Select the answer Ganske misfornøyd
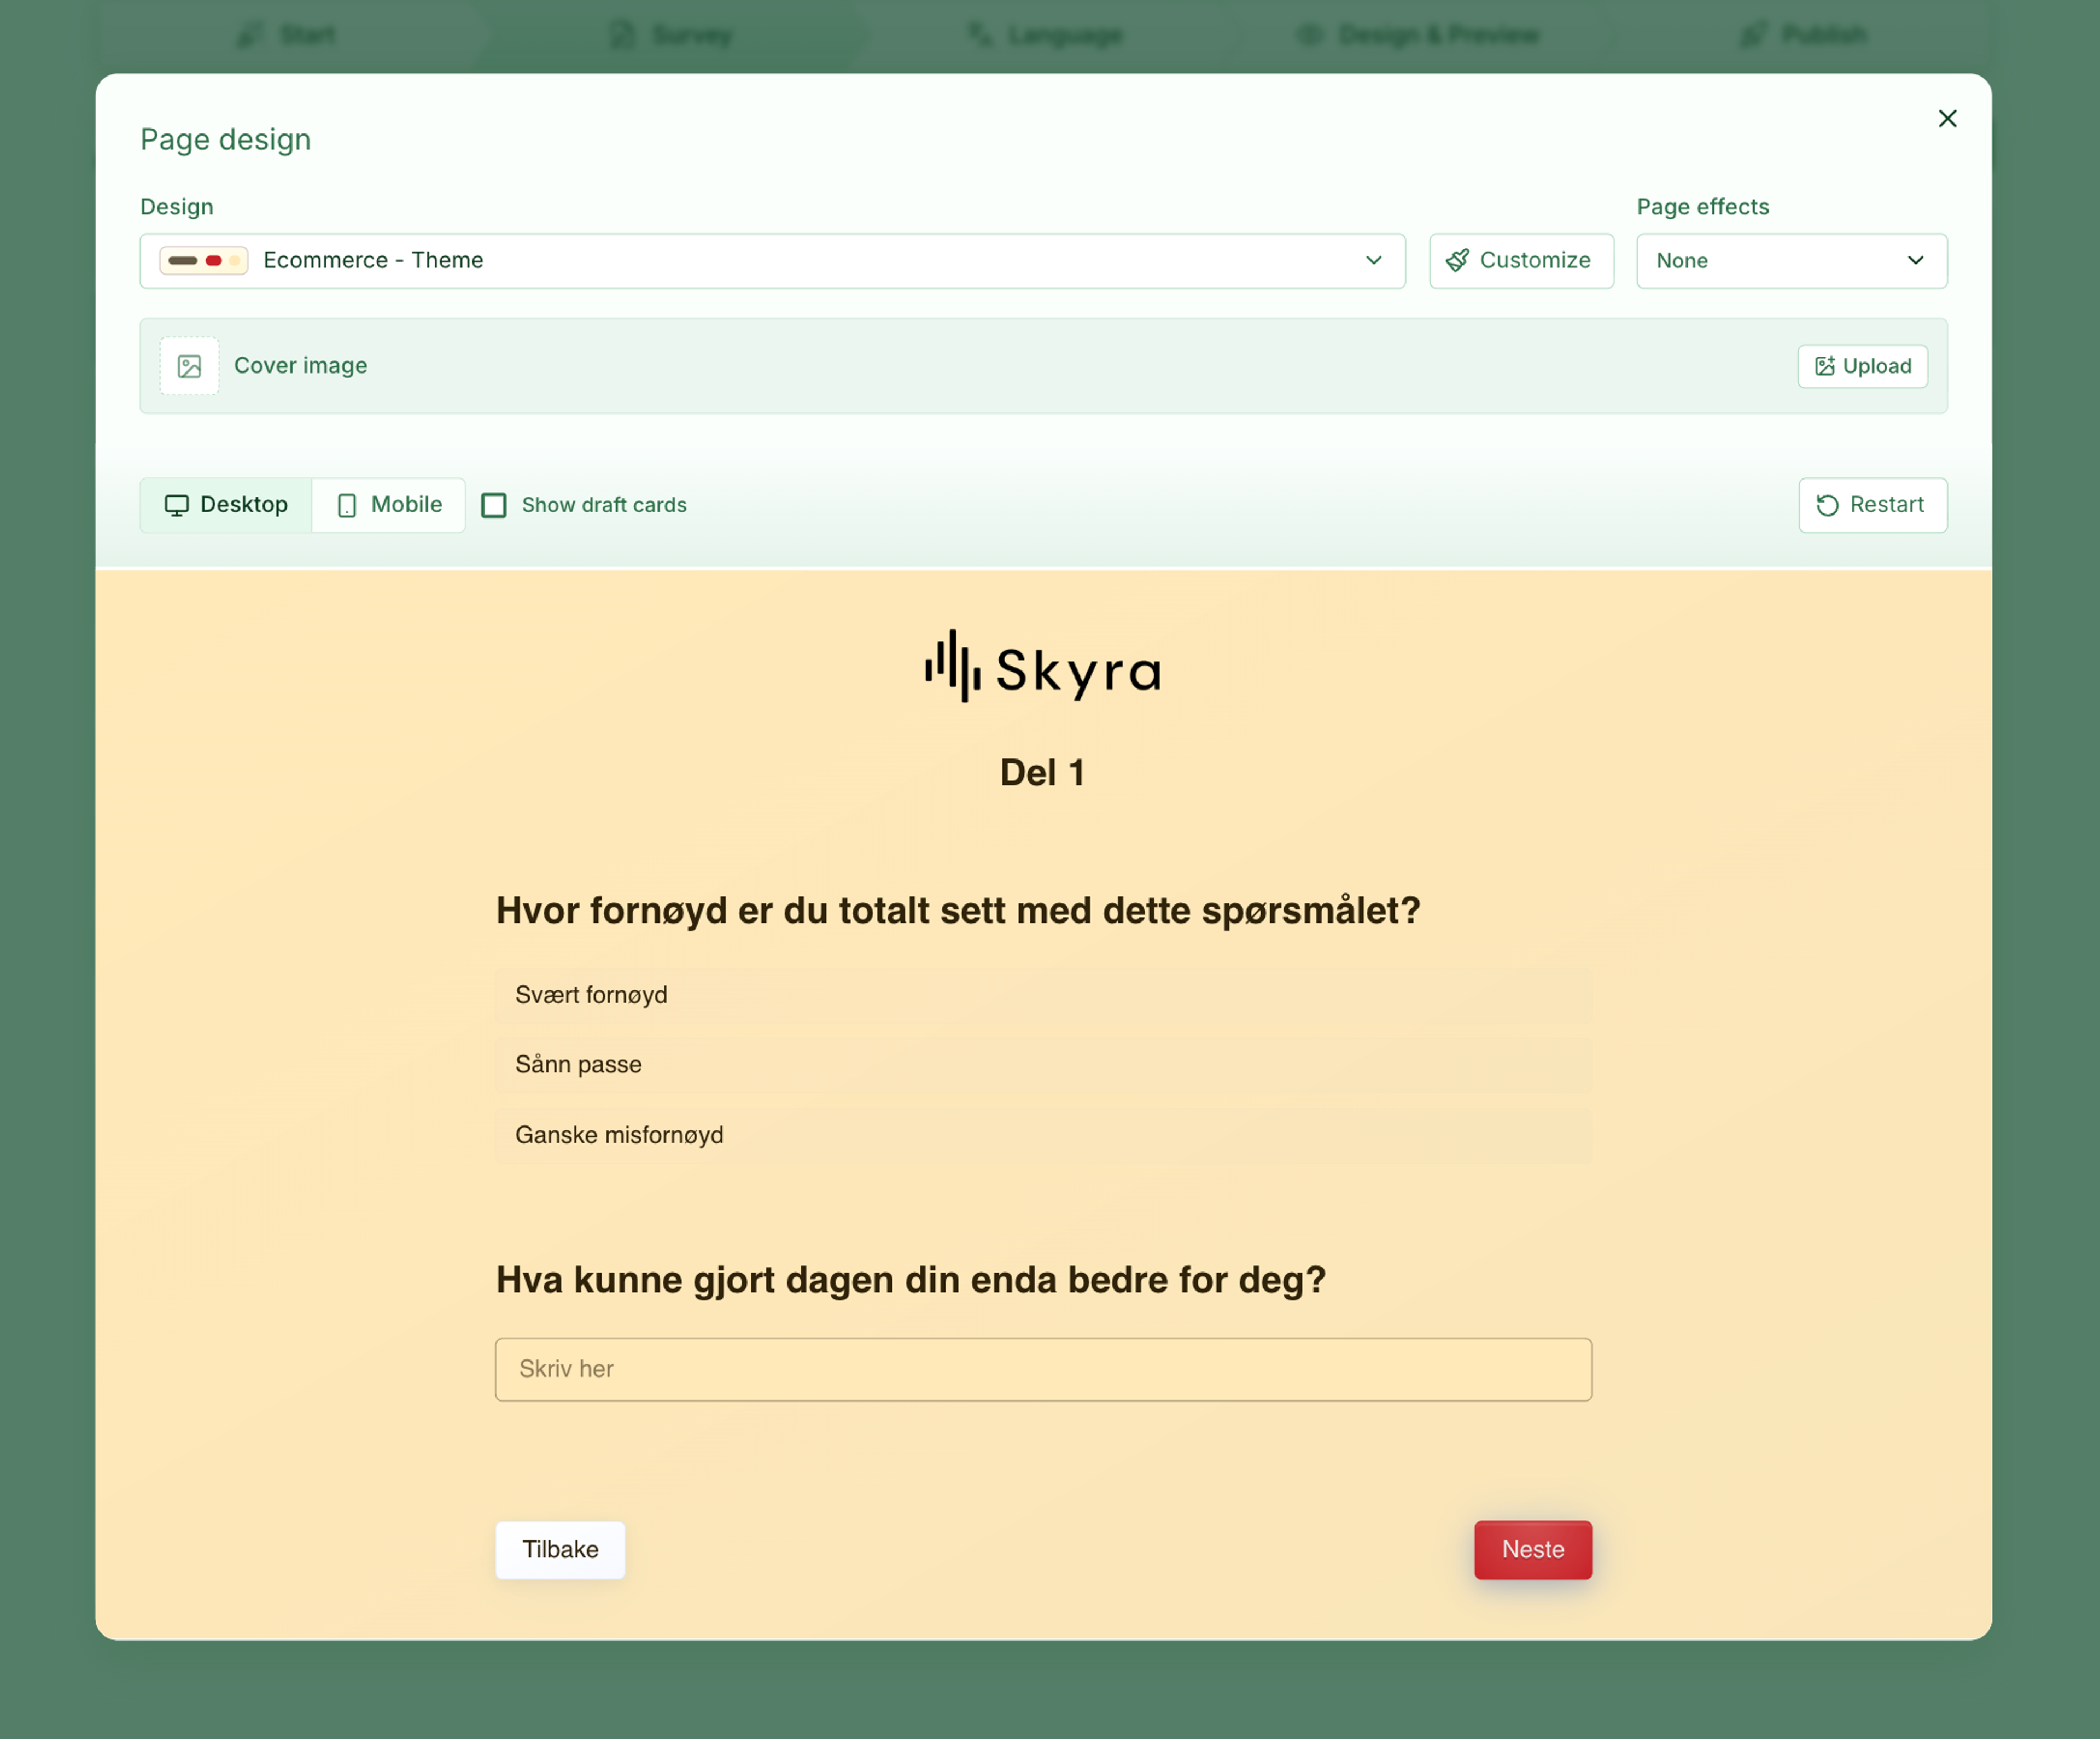Viewport: 2100px width, 1739px height. [x=1043, y=1135]
